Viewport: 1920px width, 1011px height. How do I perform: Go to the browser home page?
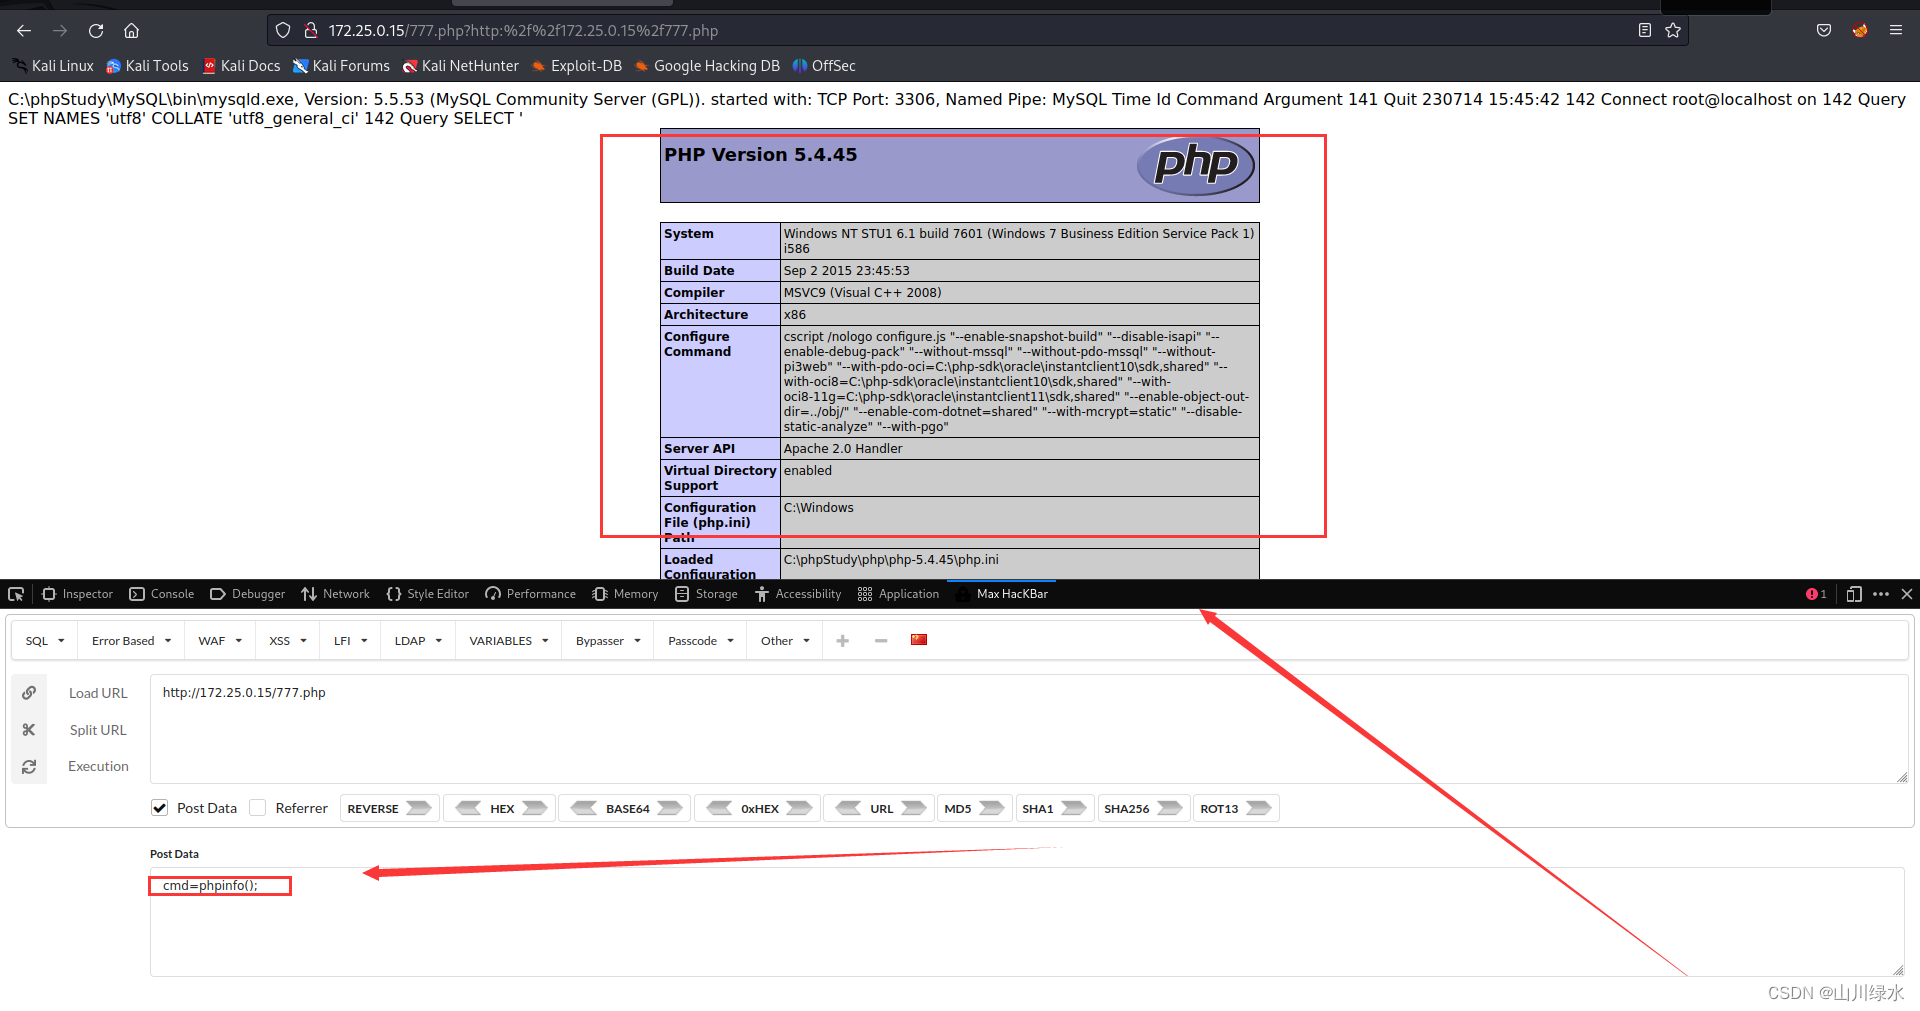131,30
